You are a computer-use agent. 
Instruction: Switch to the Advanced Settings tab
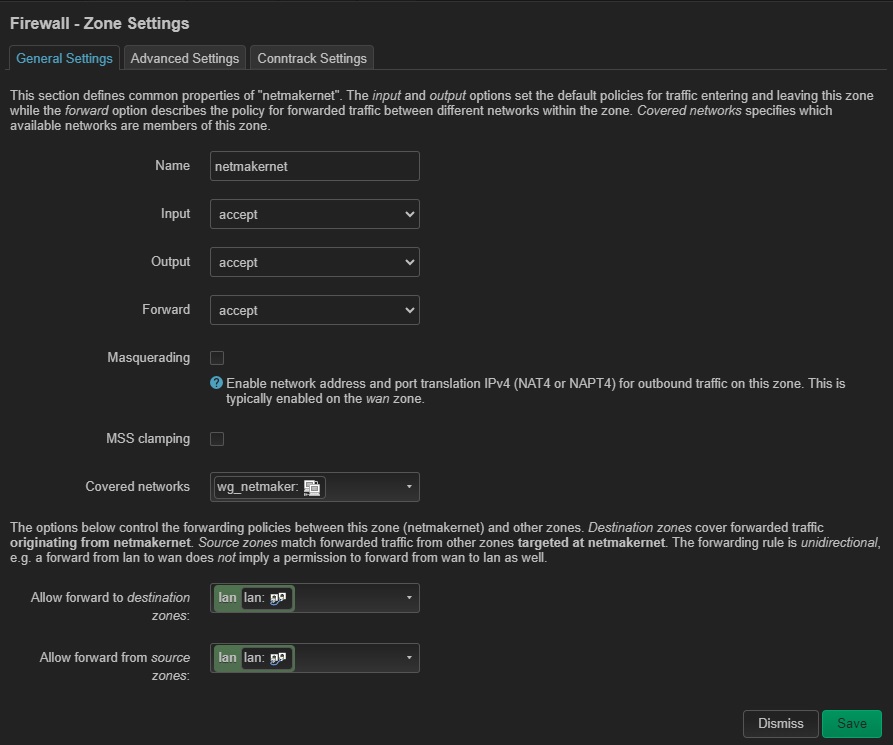point(185,58)
